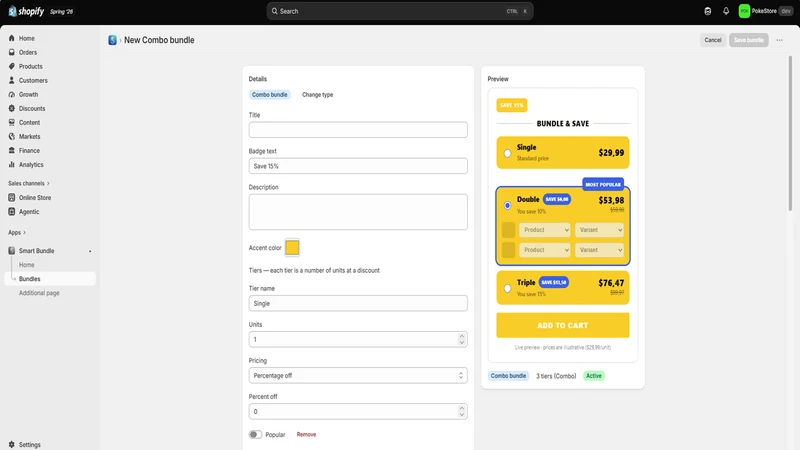Open the Orders icon in the sidebar
The width and height of the screenshot is (800, 450).
click(12, 52)
